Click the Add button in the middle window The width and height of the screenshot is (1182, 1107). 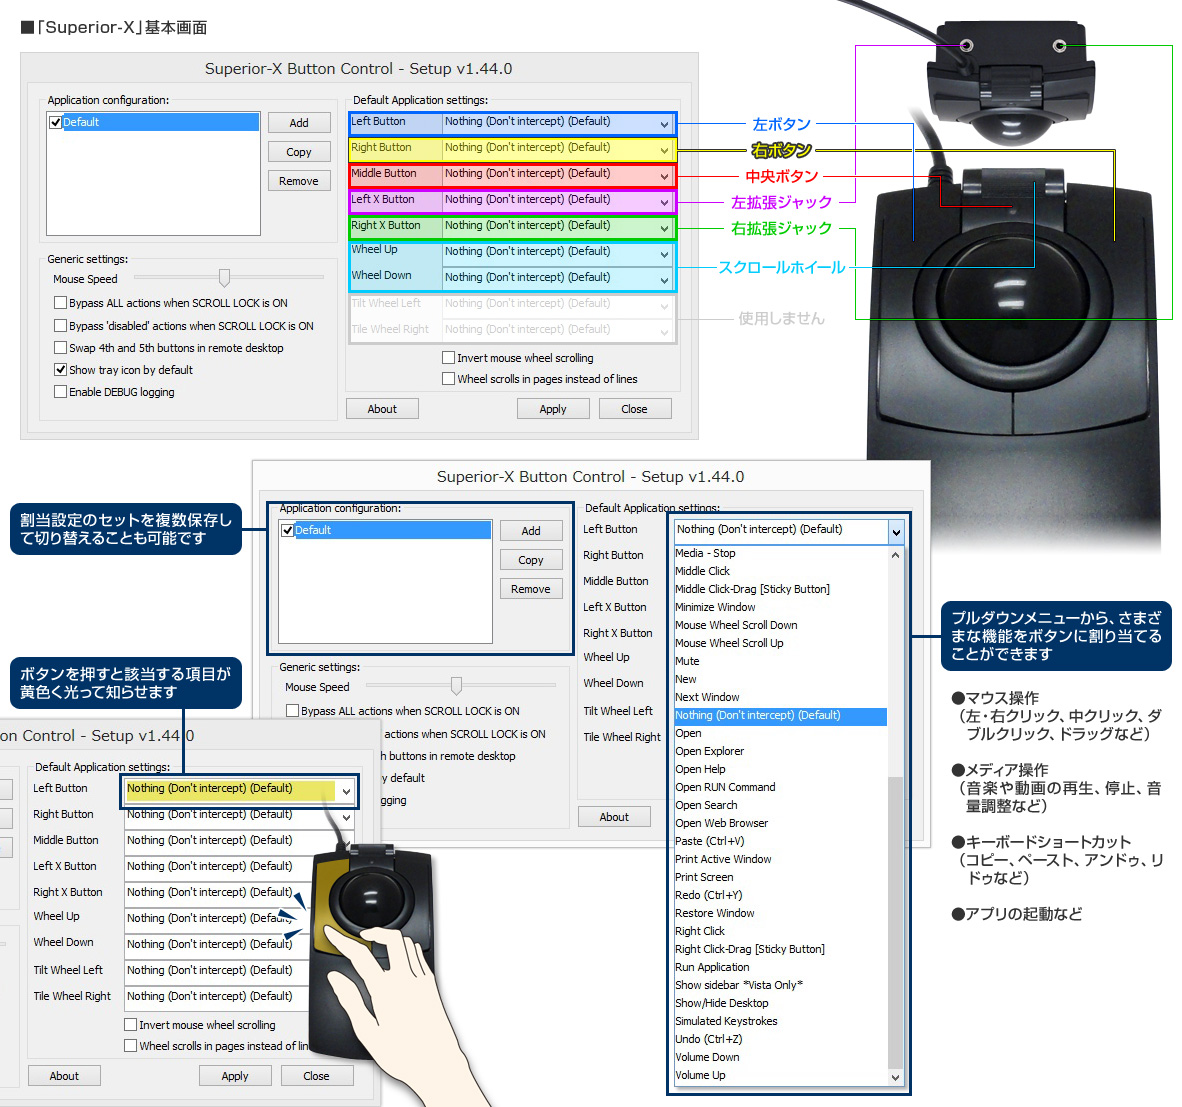(531, 531)
